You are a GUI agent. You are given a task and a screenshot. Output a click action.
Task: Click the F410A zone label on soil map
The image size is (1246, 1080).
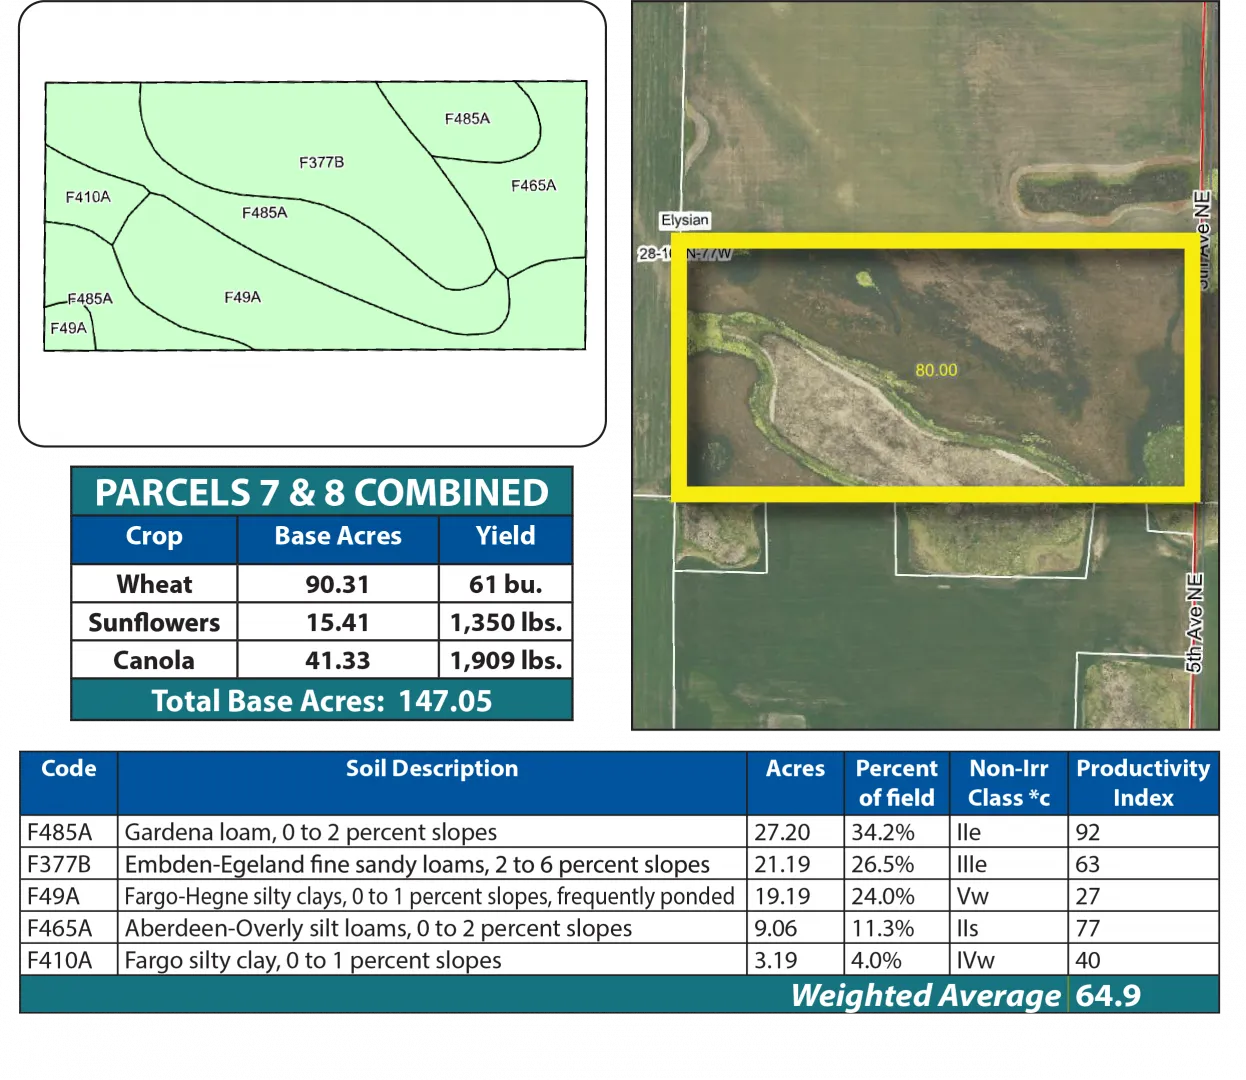[x=88, y=197]
